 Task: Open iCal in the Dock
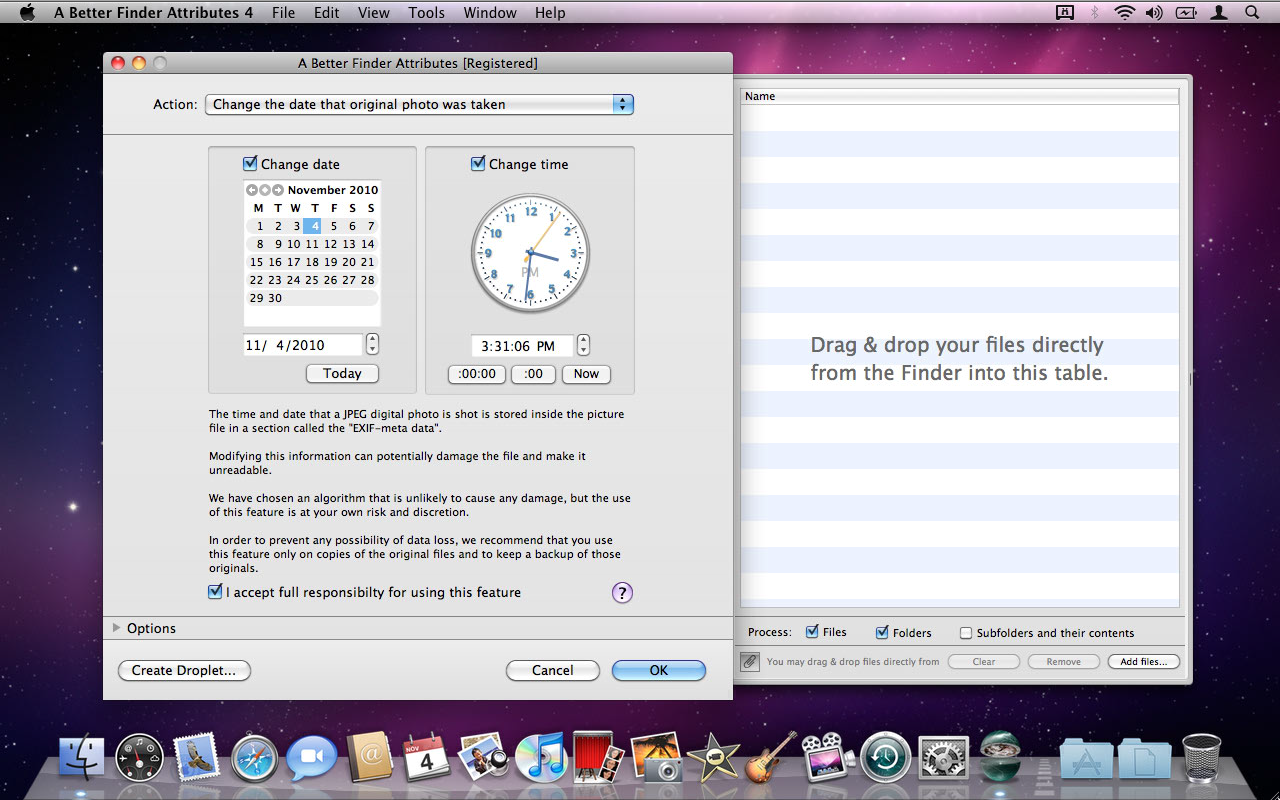pyautogui.click(x=426, y=758)
